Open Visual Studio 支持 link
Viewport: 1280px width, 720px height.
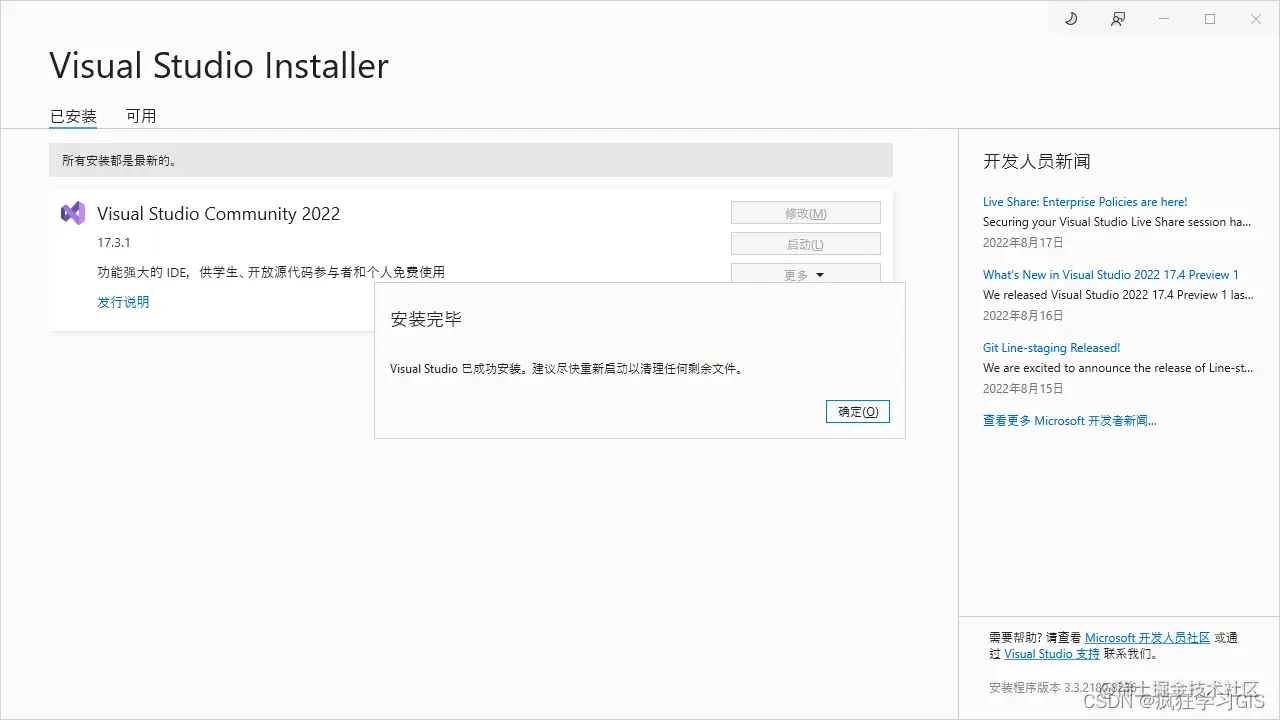click(x=1052, y=654)
